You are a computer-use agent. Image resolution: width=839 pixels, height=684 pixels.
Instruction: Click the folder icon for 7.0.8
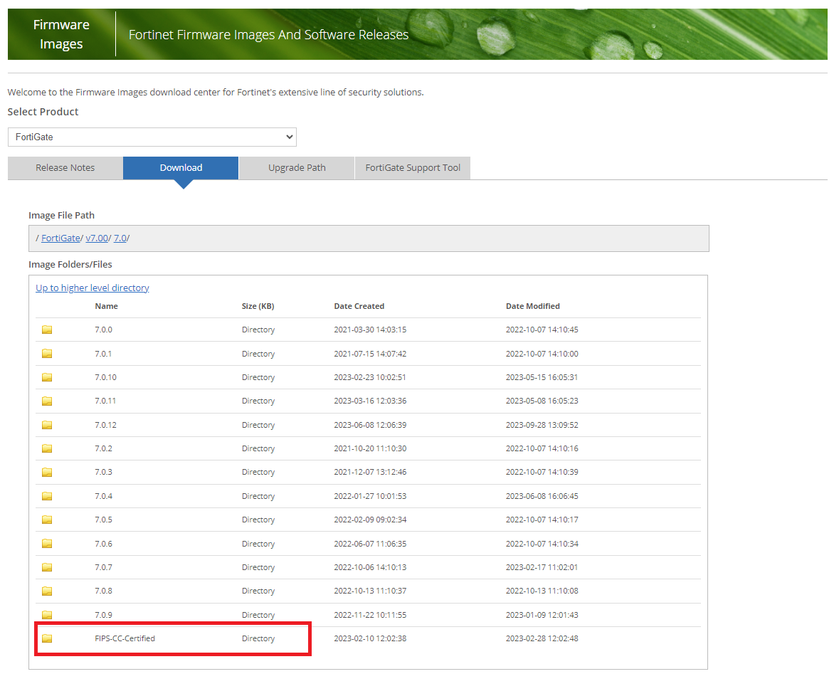click(47, 591)
